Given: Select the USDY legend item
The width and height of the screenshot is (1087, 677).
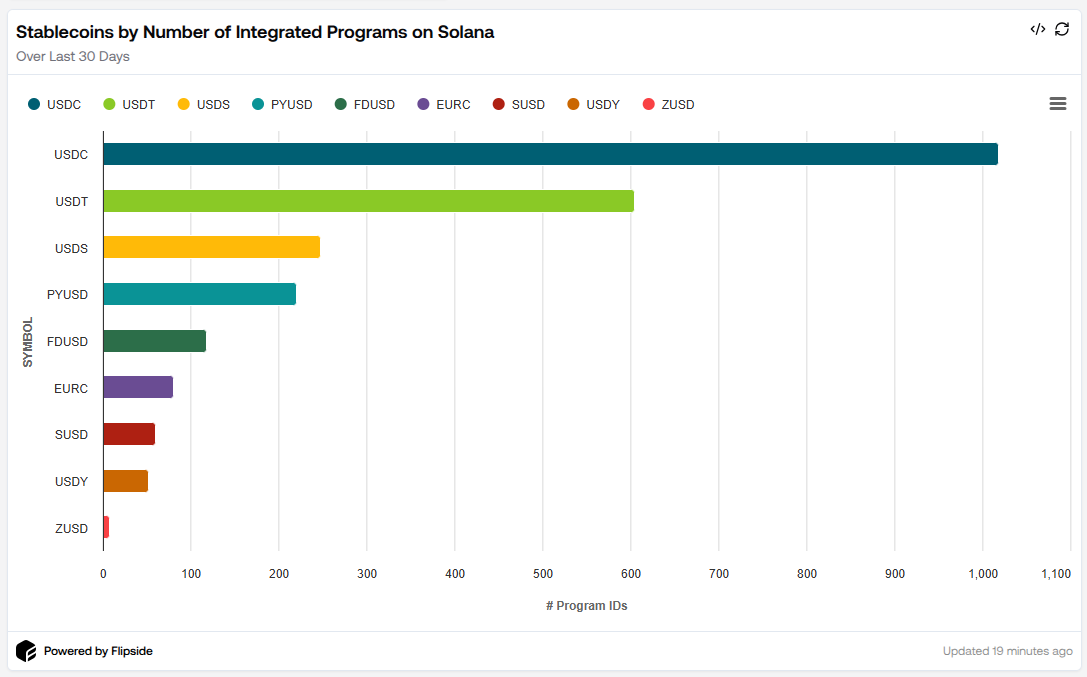Looking at the screenshot, I should tap(593, 104).
